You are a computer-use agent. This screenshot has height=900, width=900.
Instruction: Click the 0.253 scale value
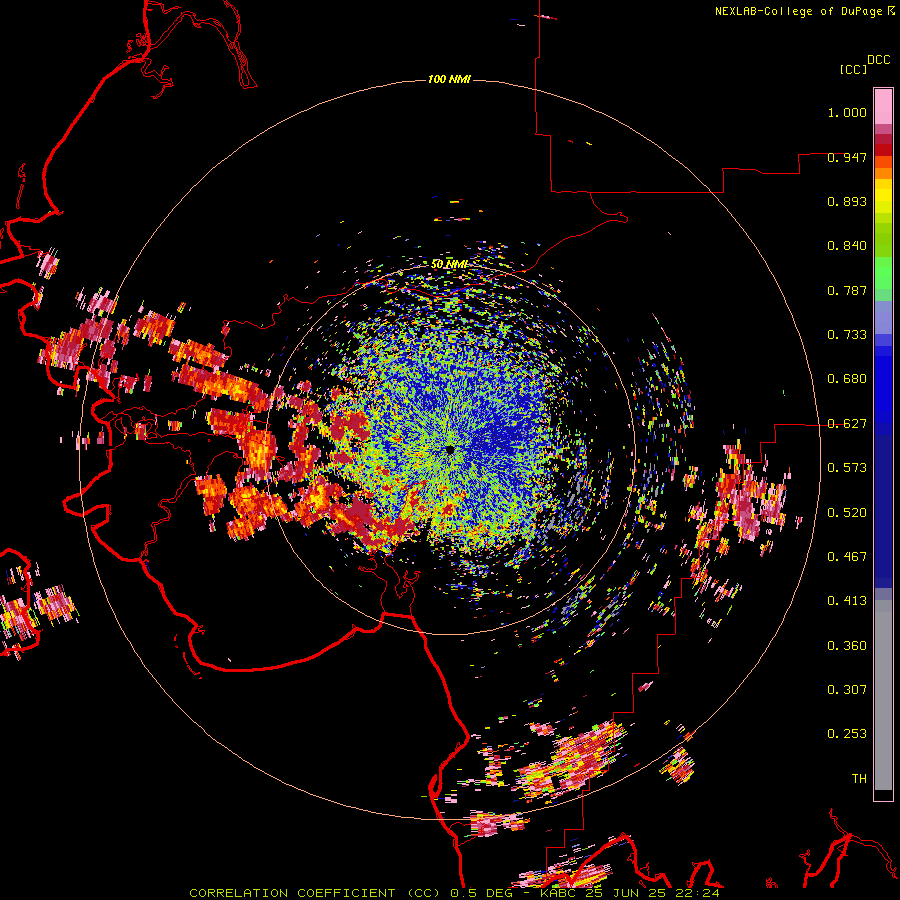coord(847,734)
